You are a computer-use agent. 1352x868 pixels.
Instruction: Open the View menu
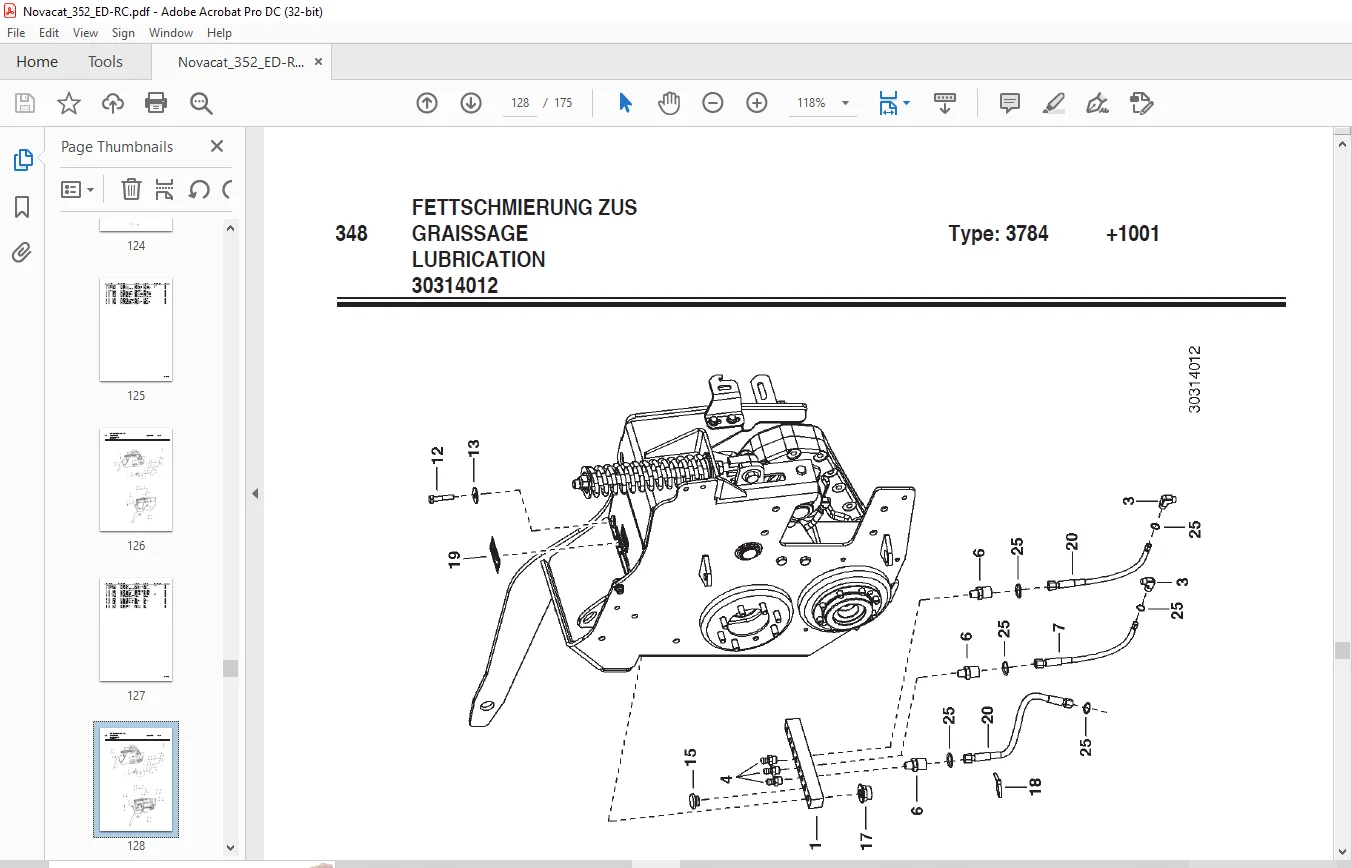click(x=85, y=33)
